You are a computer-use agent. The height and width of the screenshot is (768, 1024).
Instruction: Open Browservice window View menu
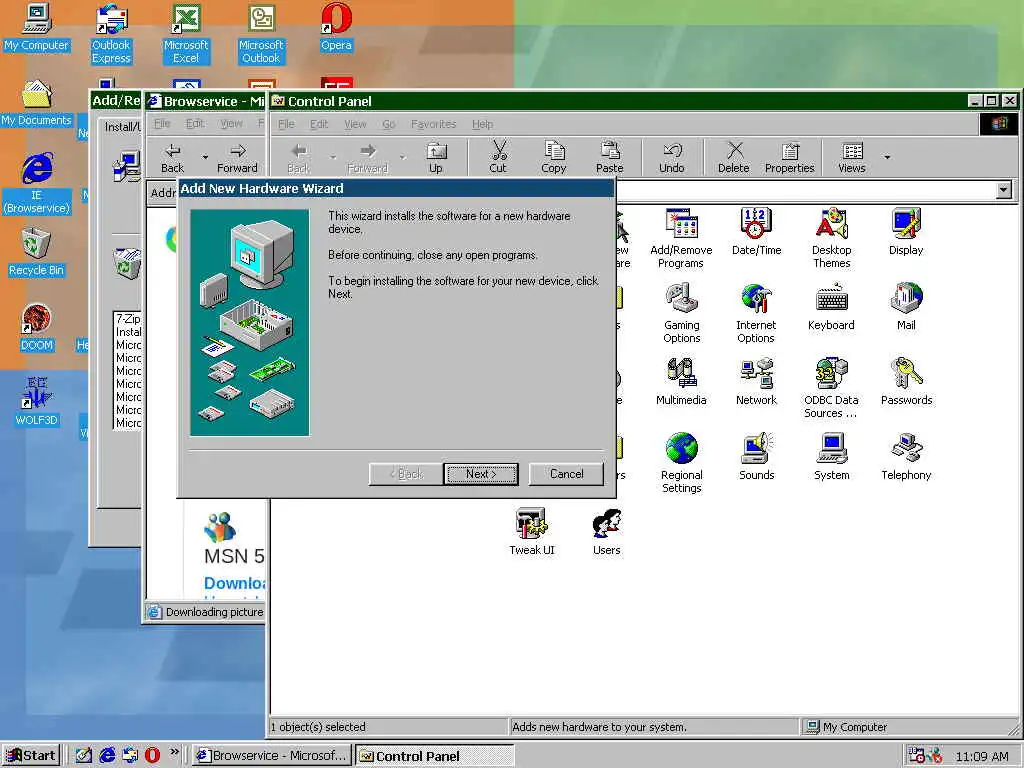(x=231, y=123)
